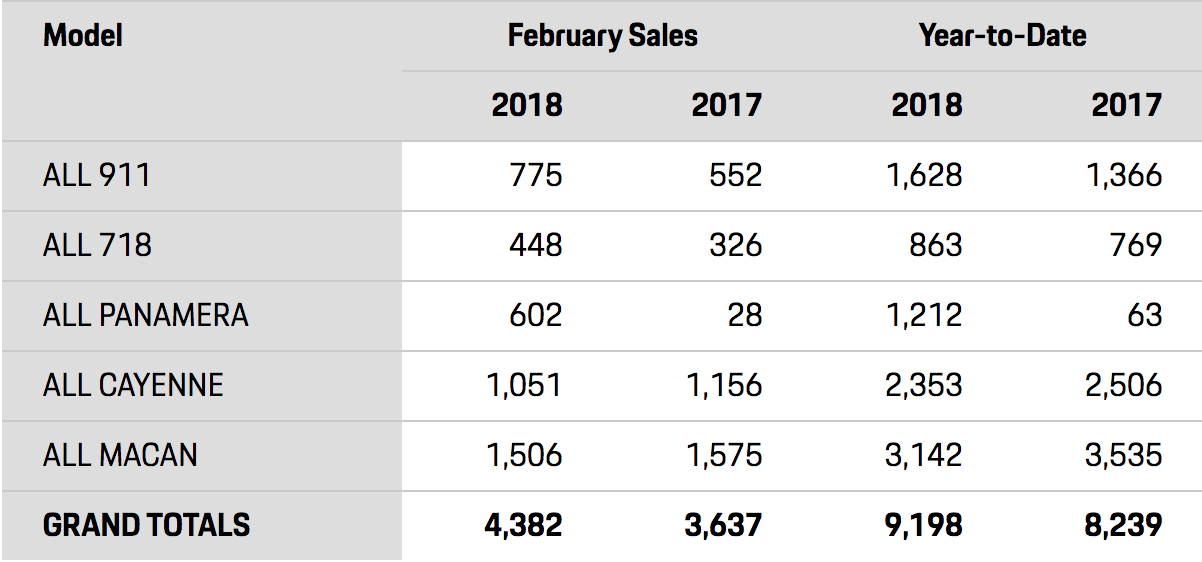
Task: Click the 1,628 year-to-date cell
Action: [x=923, y=176]
